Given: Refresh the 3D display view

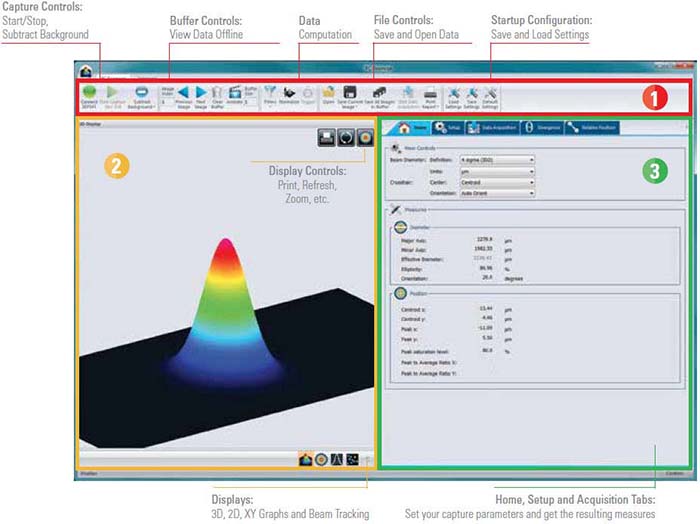Looking at the screenshot, I should pos(345,137).
